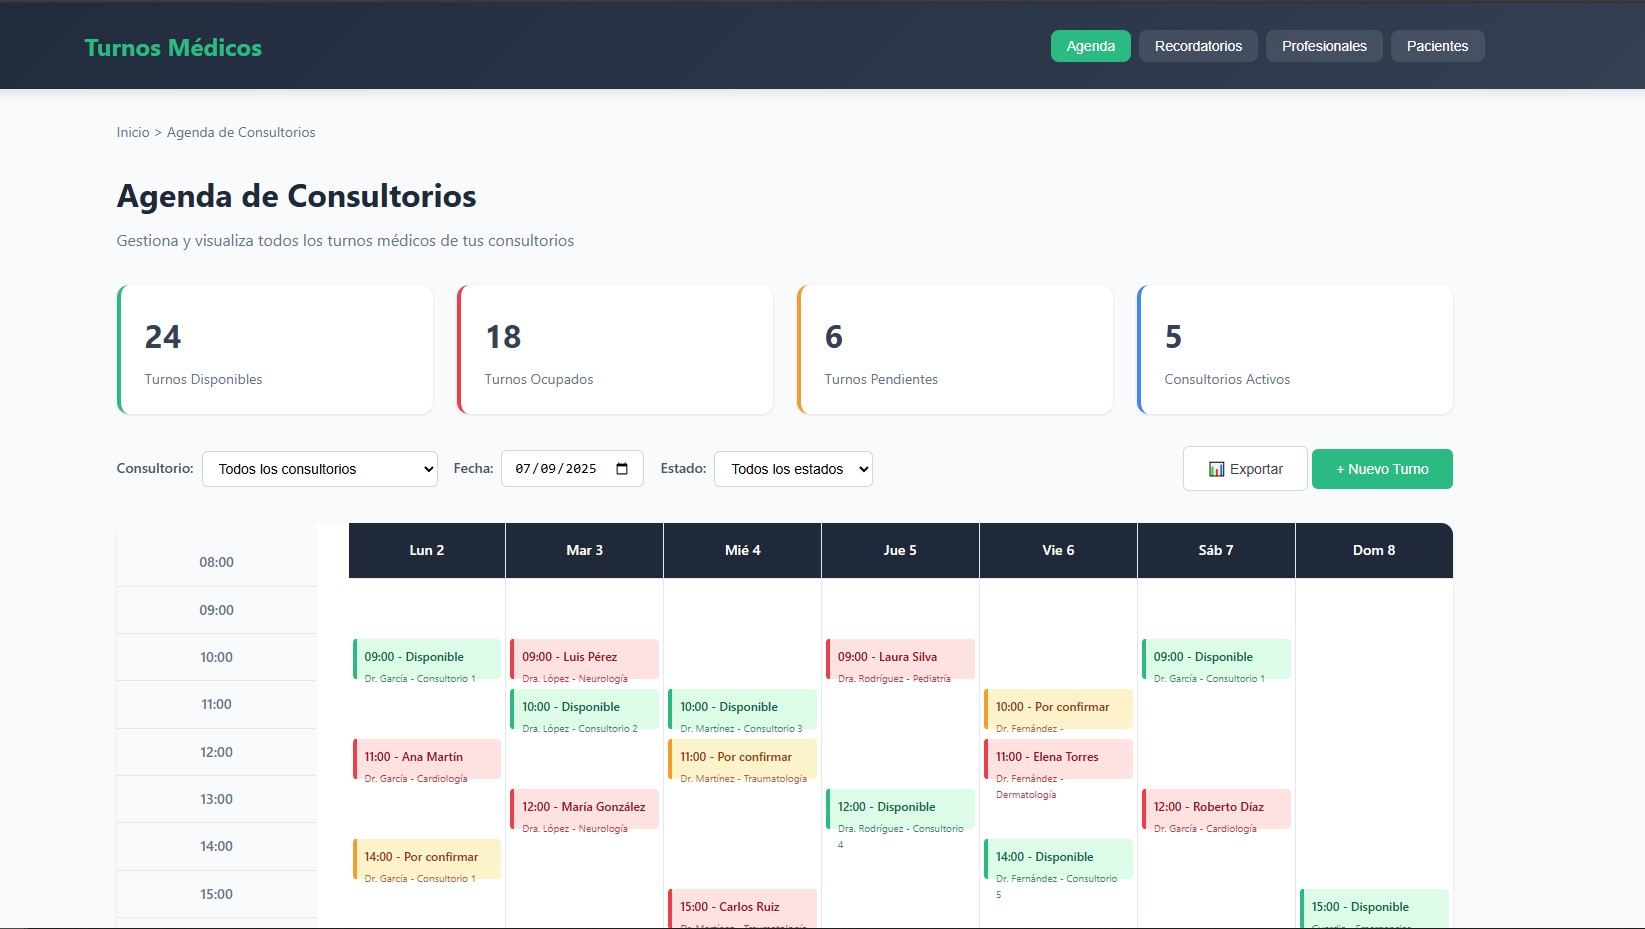Open the Pacientes tab
The width and height of the screenshot is (1645, 929).
coord(1437,46)
